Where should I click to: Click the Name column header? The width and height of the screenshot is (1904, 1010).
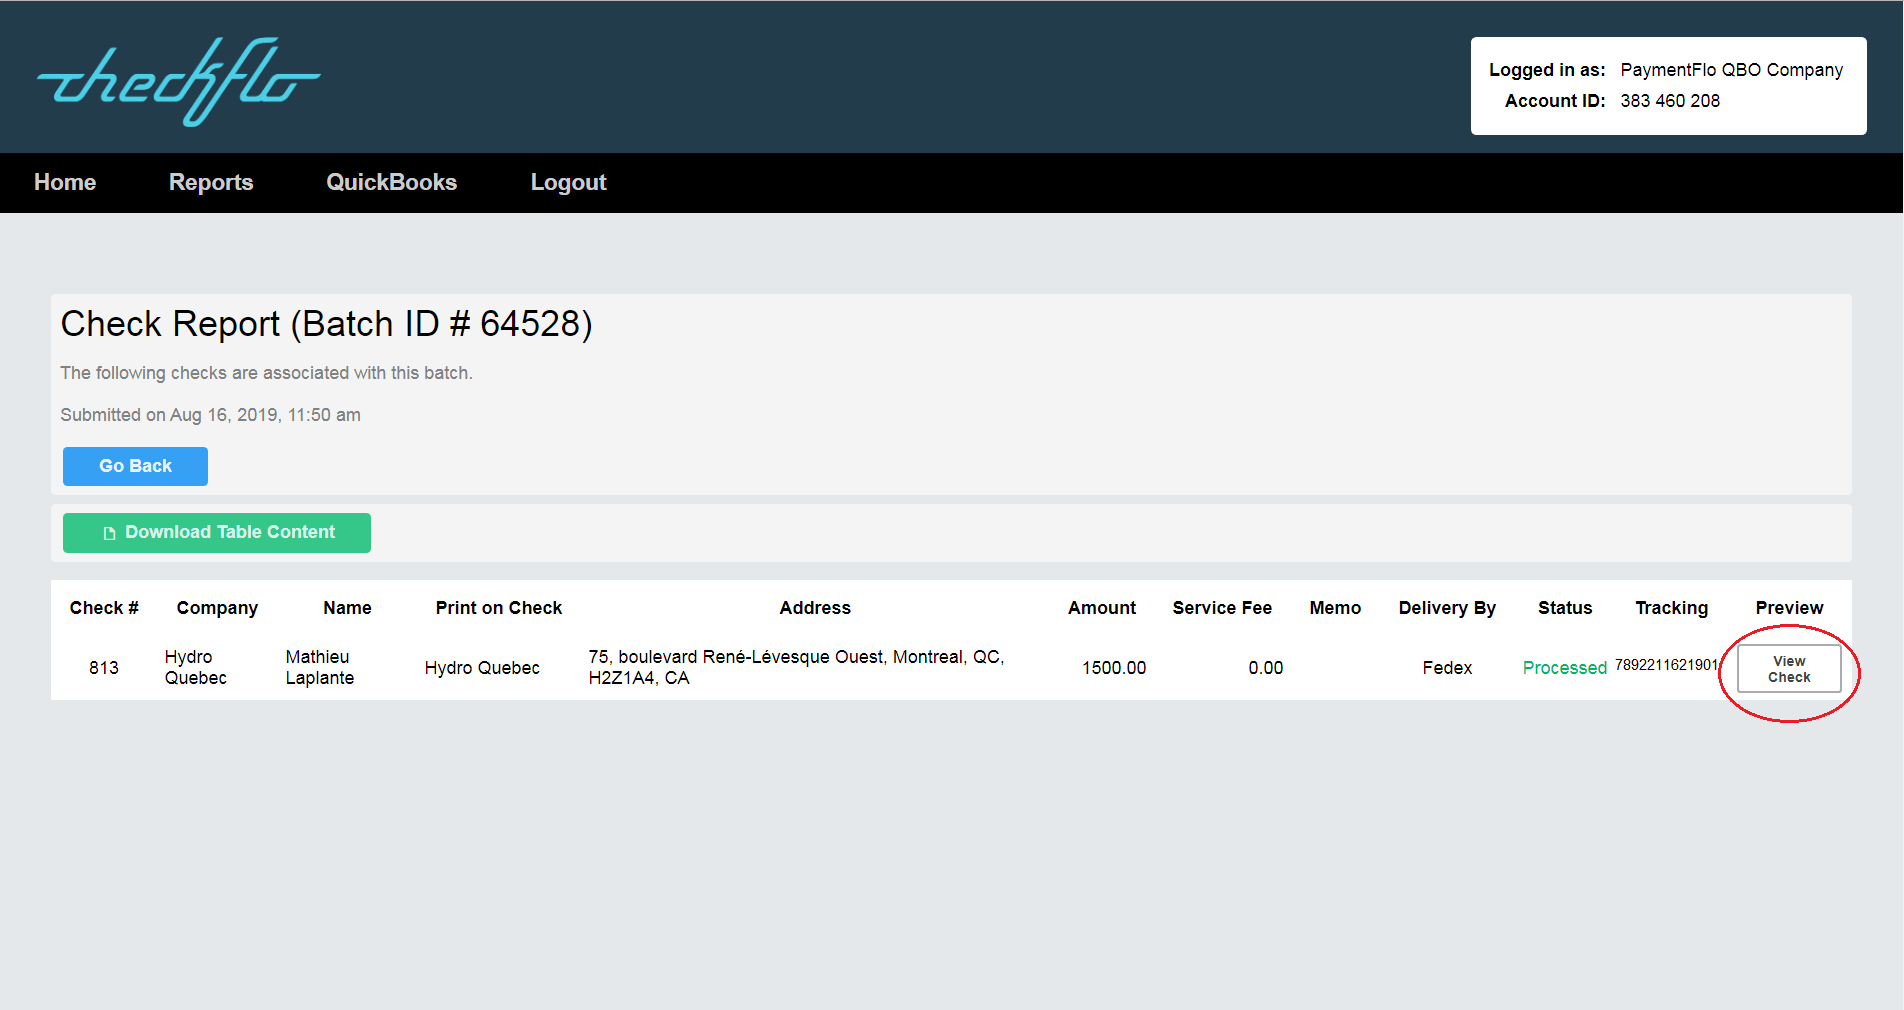[347, 608]
